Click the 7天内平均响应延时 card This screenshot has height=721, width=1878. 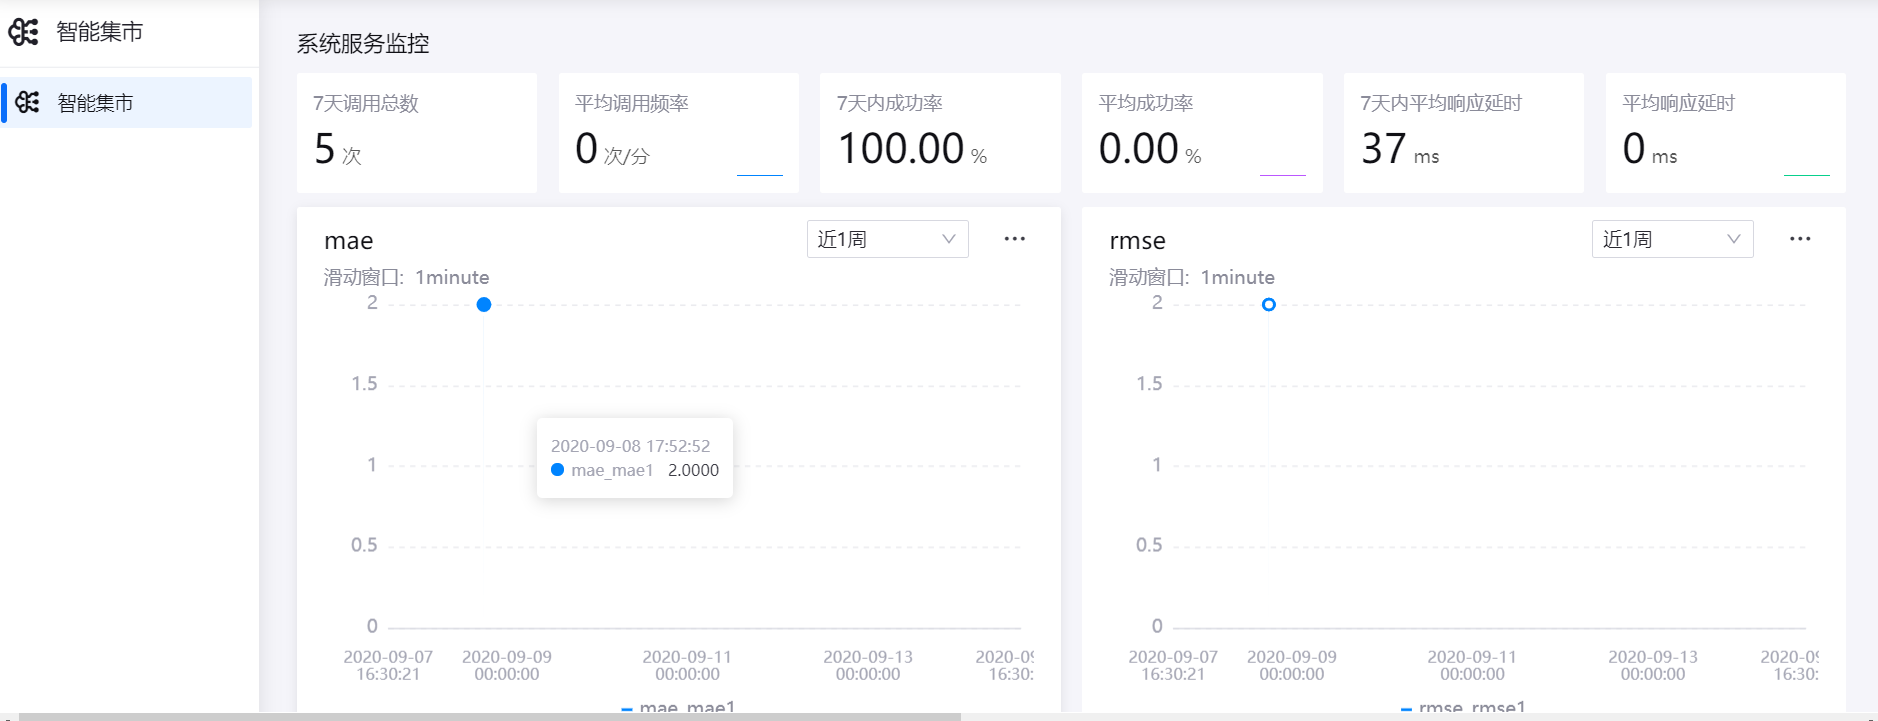click(x=1463, y=132)
